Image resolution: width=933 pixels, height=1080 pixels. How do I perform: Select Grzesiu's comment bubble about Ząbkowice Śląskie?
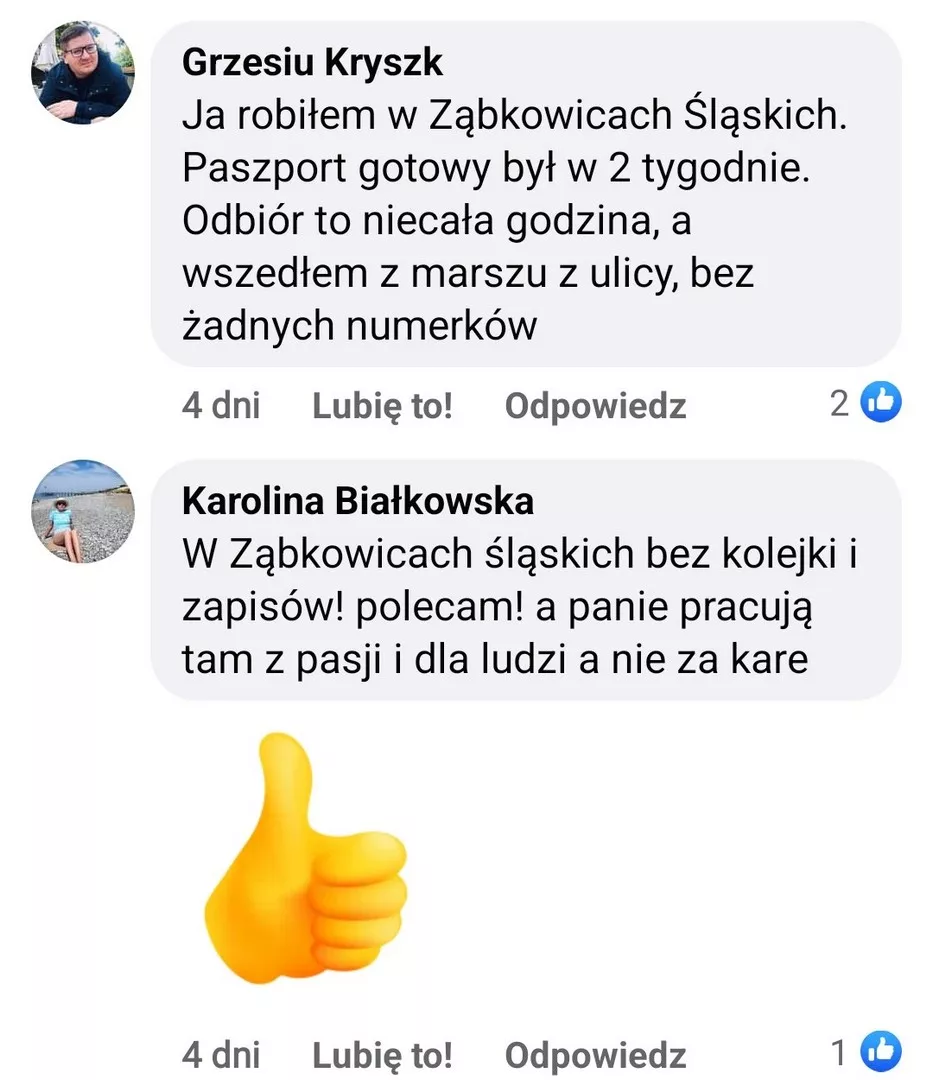click(526, 194)
